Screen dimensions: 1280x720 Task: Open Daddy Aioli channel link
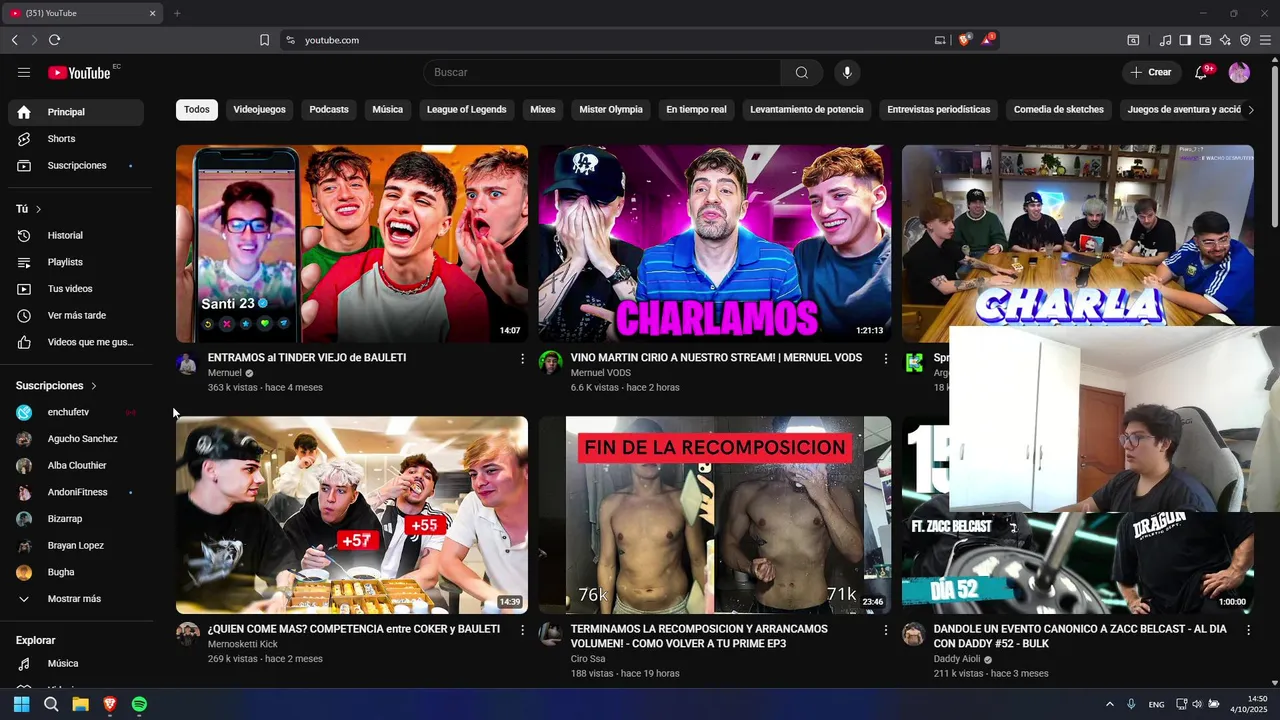(957, 660)
